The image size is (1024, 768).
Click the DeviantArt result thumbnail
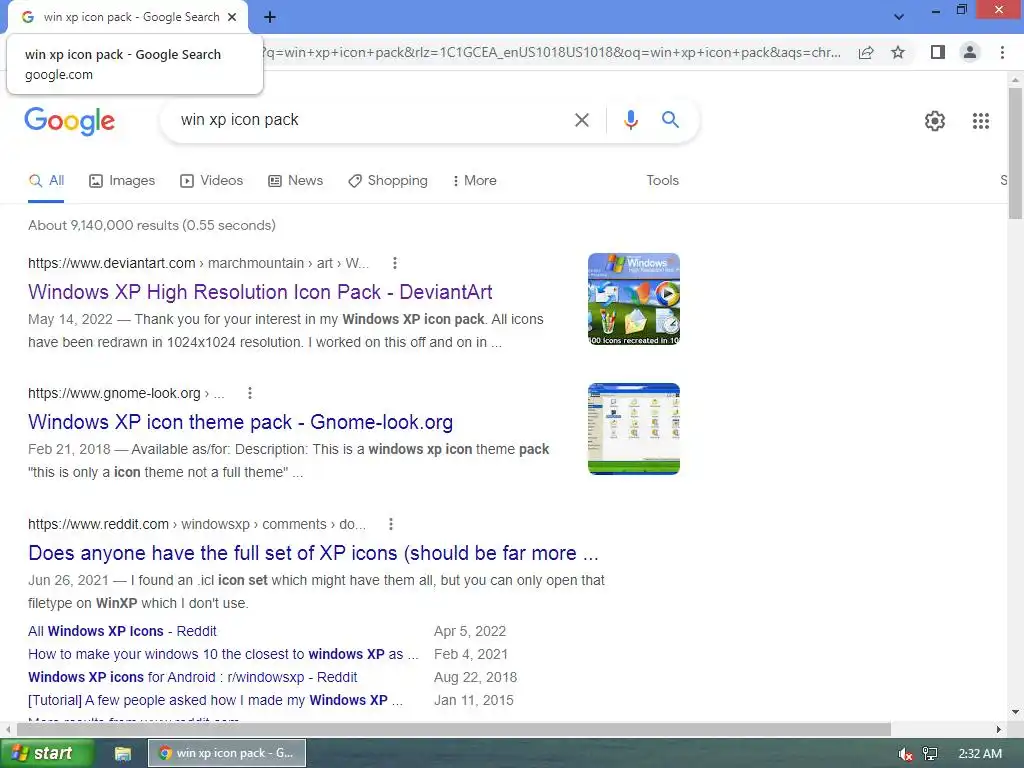[633, 298]
